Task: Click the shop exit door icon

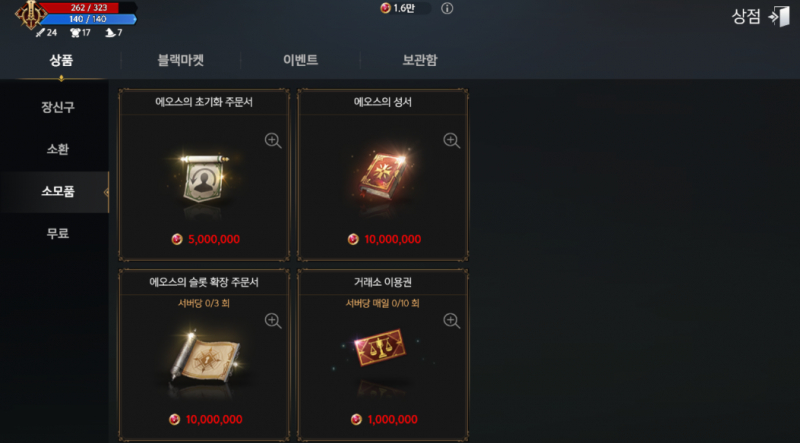Action: pyautogui.click(x=779, y=16)
